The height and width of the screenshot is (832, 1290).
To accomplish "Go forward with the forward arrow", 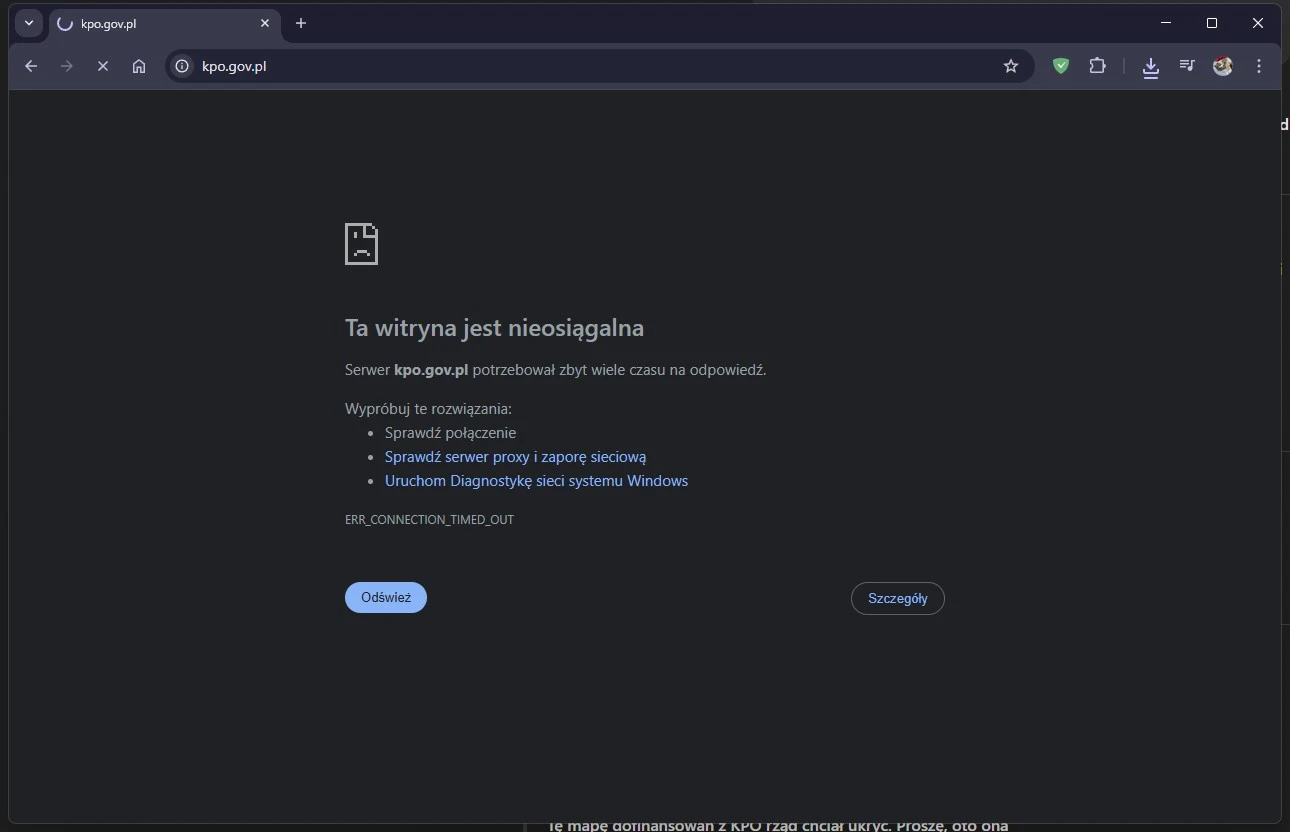I will [x=67, y=66].
